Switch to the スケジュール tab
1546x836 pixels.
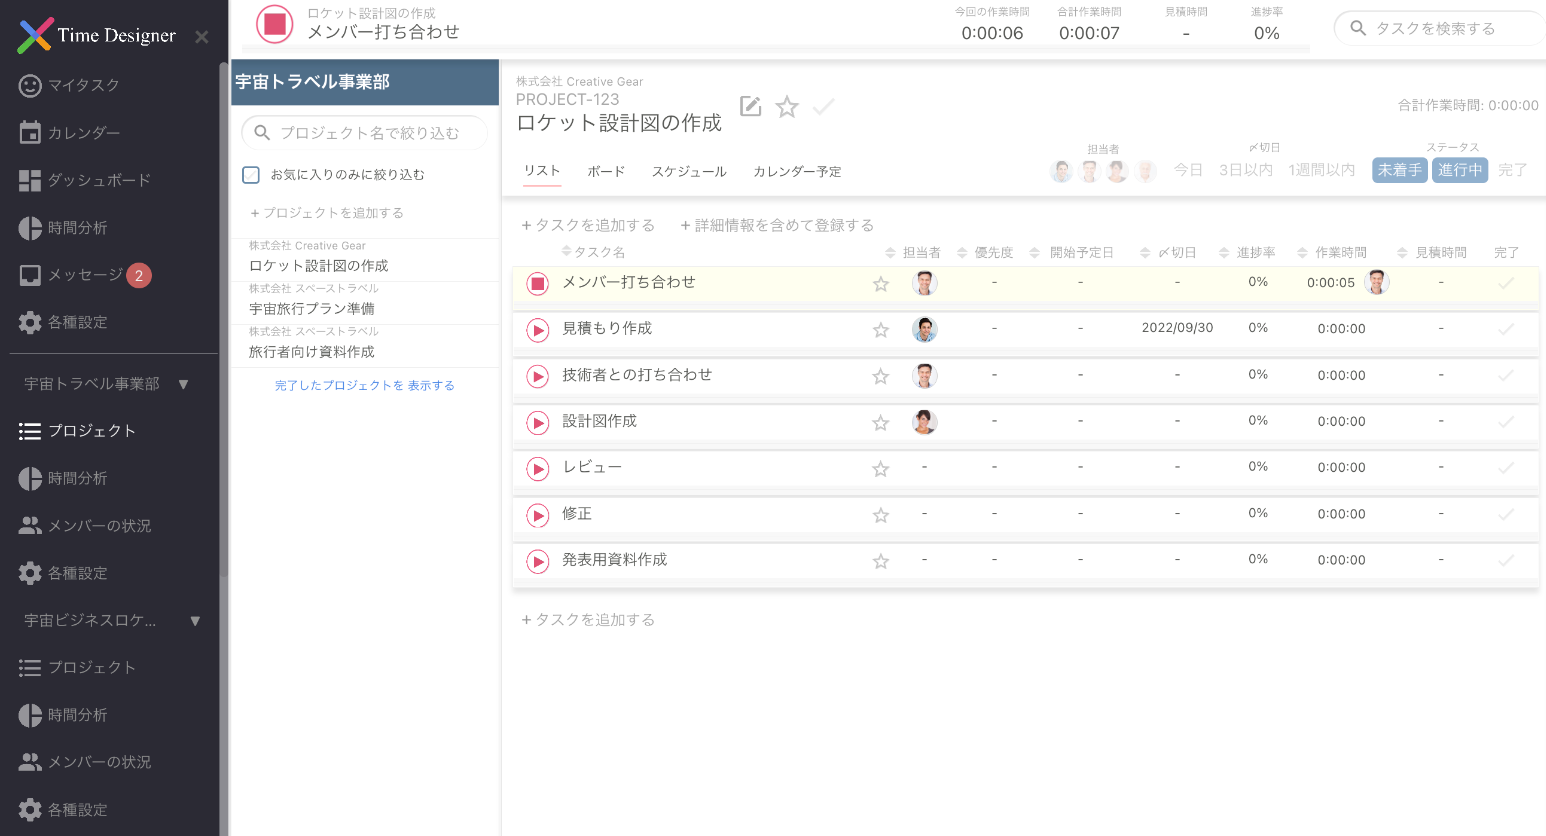[689, 172]
